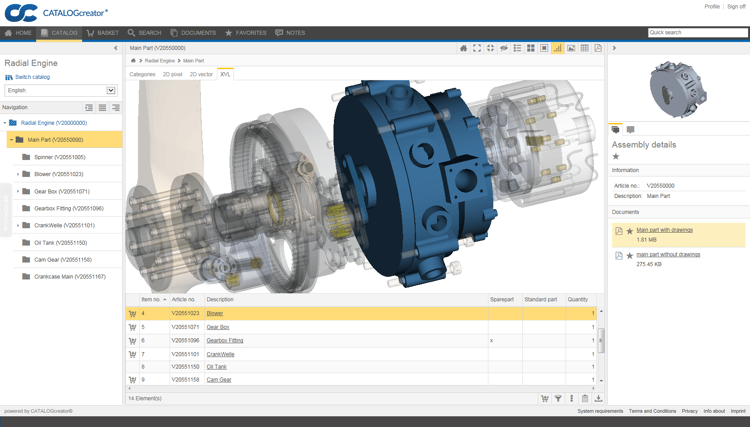The height and width of the screenshot is (427, 750).
Task: Open PDF export icon in viewer toolbar
Action: coord(598,48)
